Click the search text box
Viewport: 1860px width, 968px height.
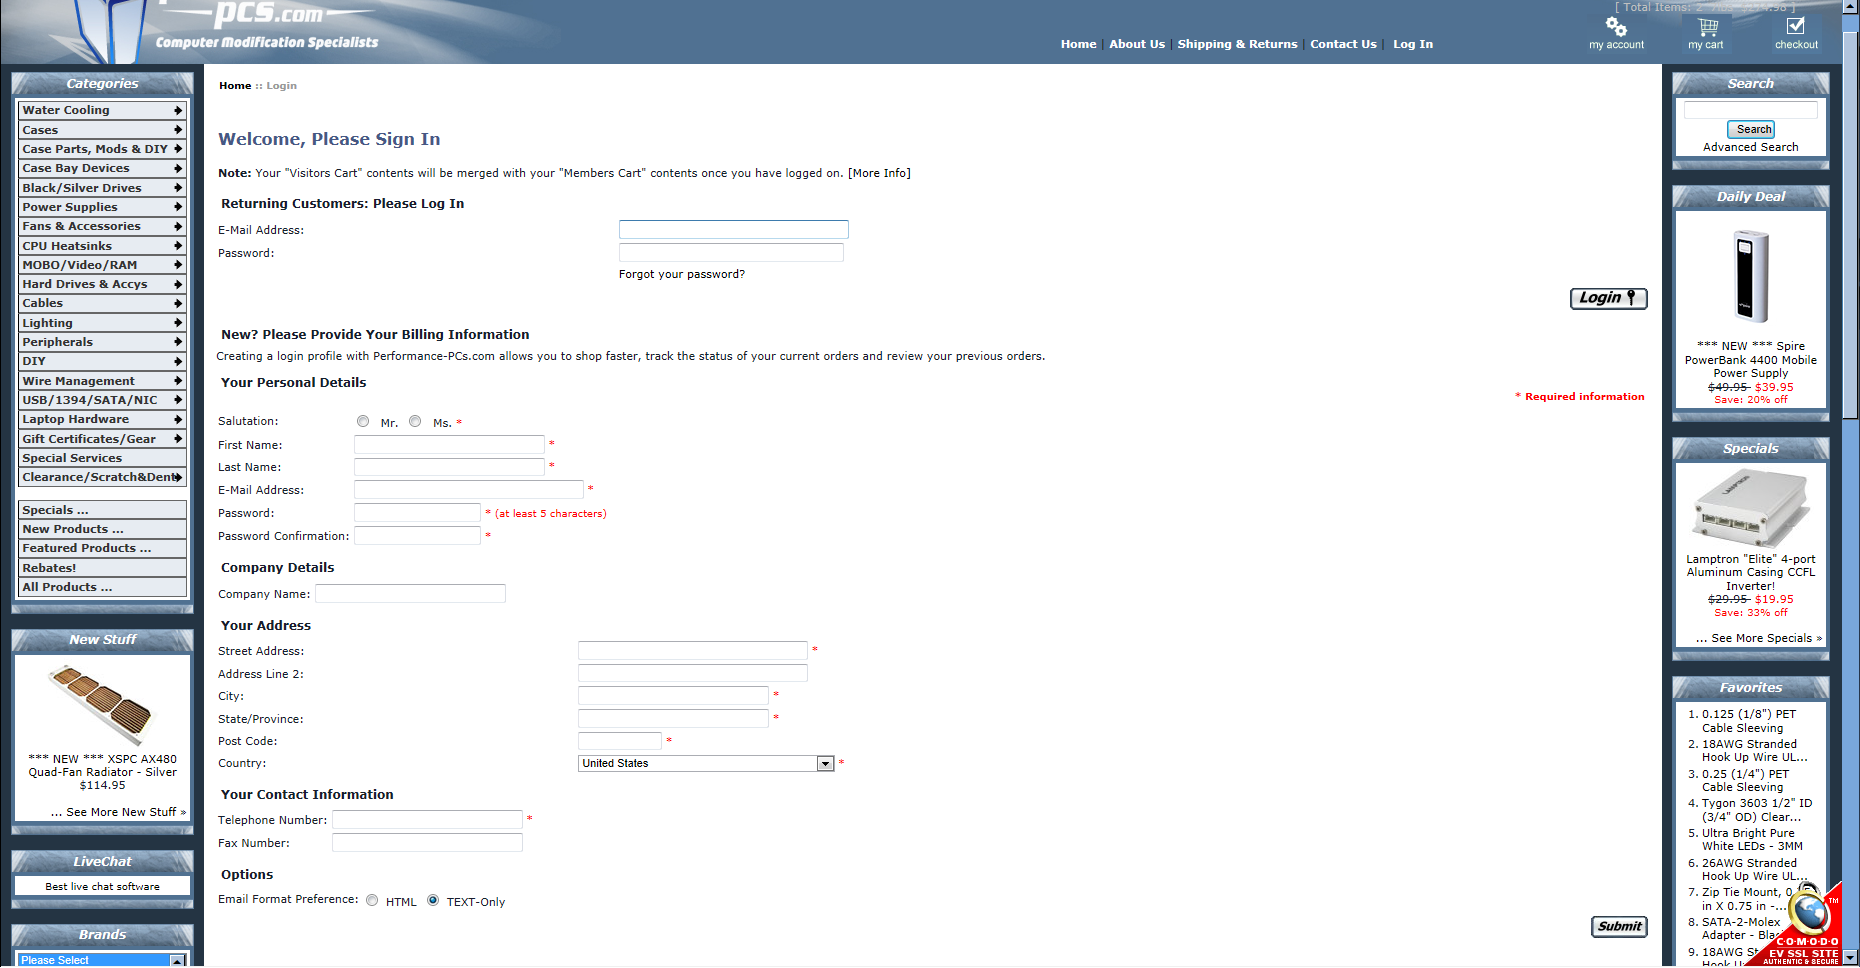[x=1750, y=110]
